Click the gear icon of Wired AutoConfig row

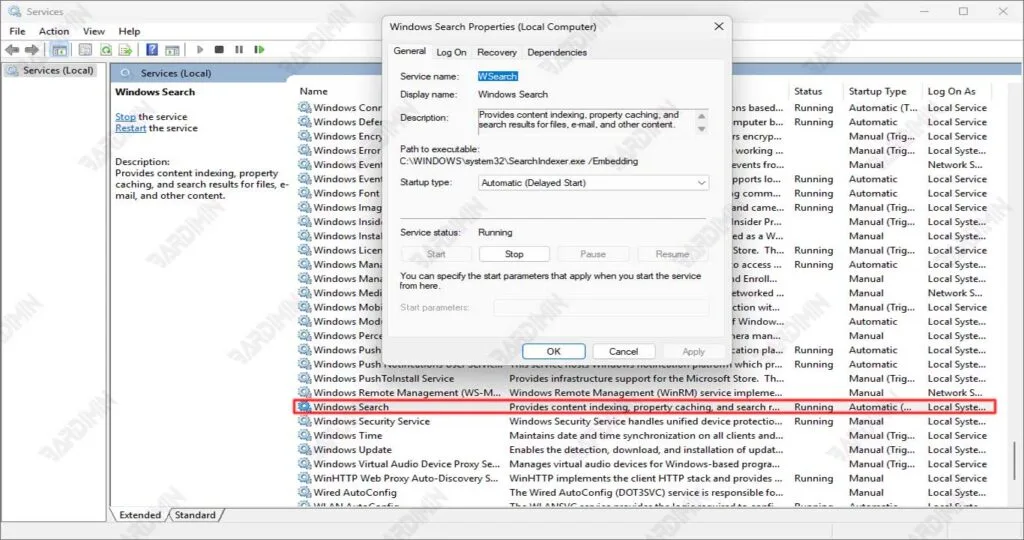[305, 492]
